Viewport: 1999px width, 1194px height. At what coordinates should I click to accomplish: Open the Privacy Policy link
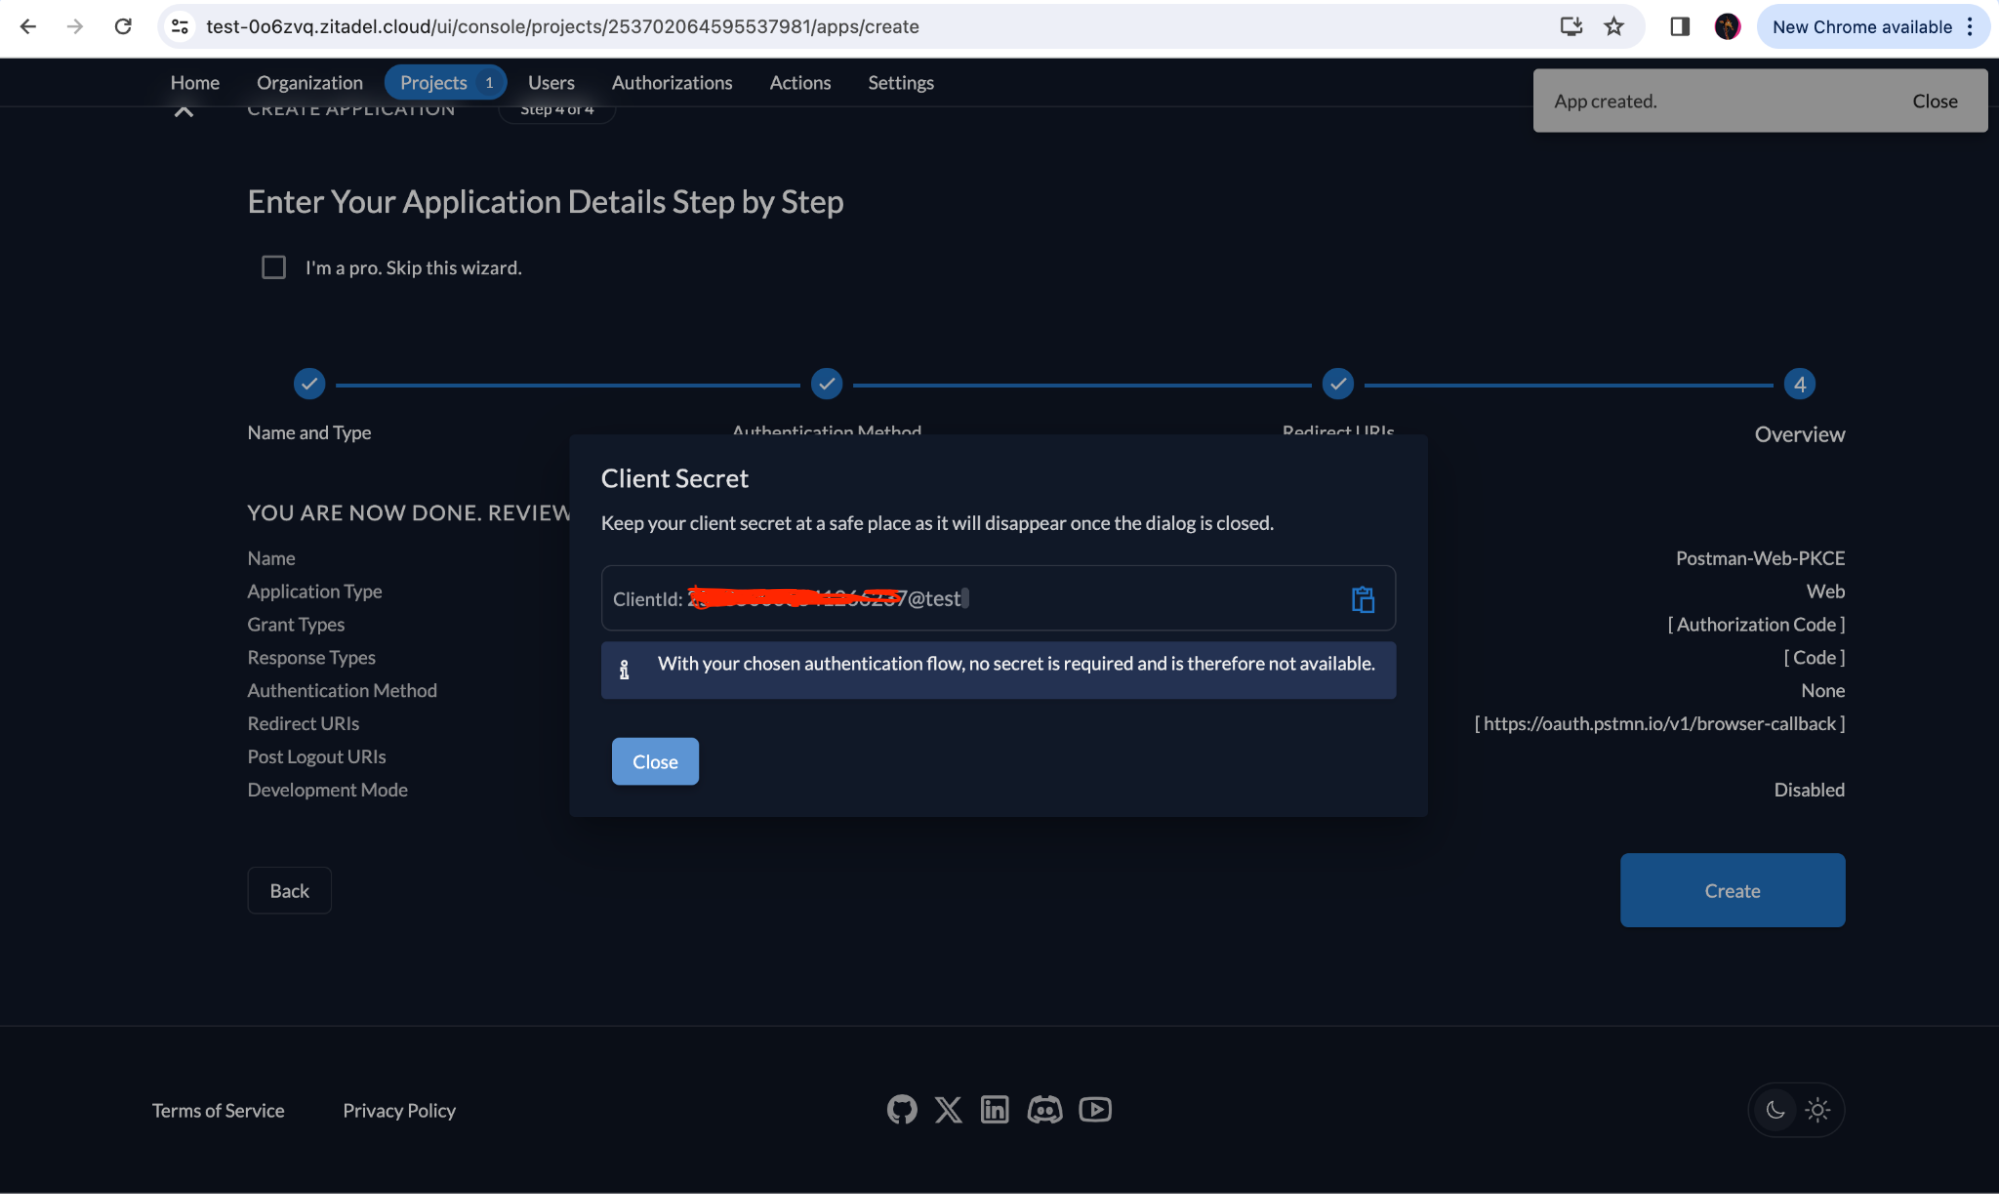[x=399, y=1110]
